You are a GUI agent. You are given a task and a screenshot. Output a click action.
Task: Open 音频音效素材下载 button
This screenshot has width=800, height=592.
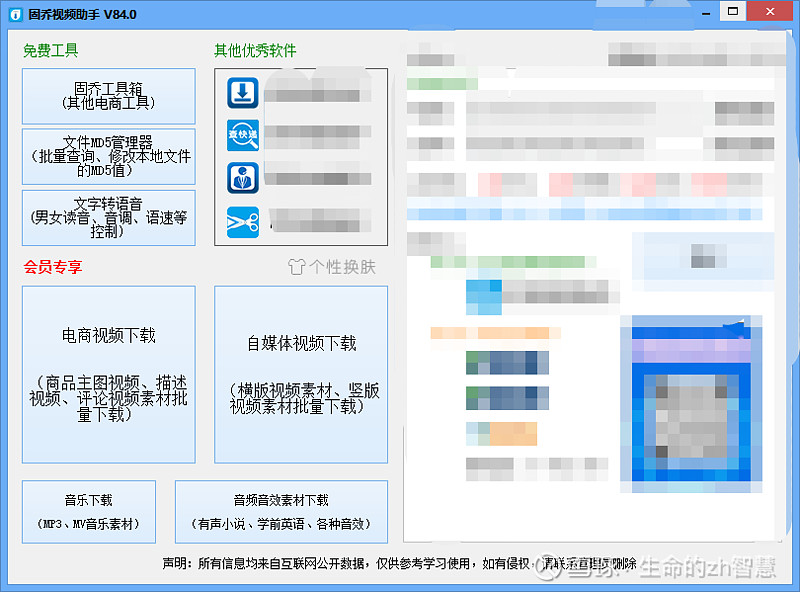[281, 512]
